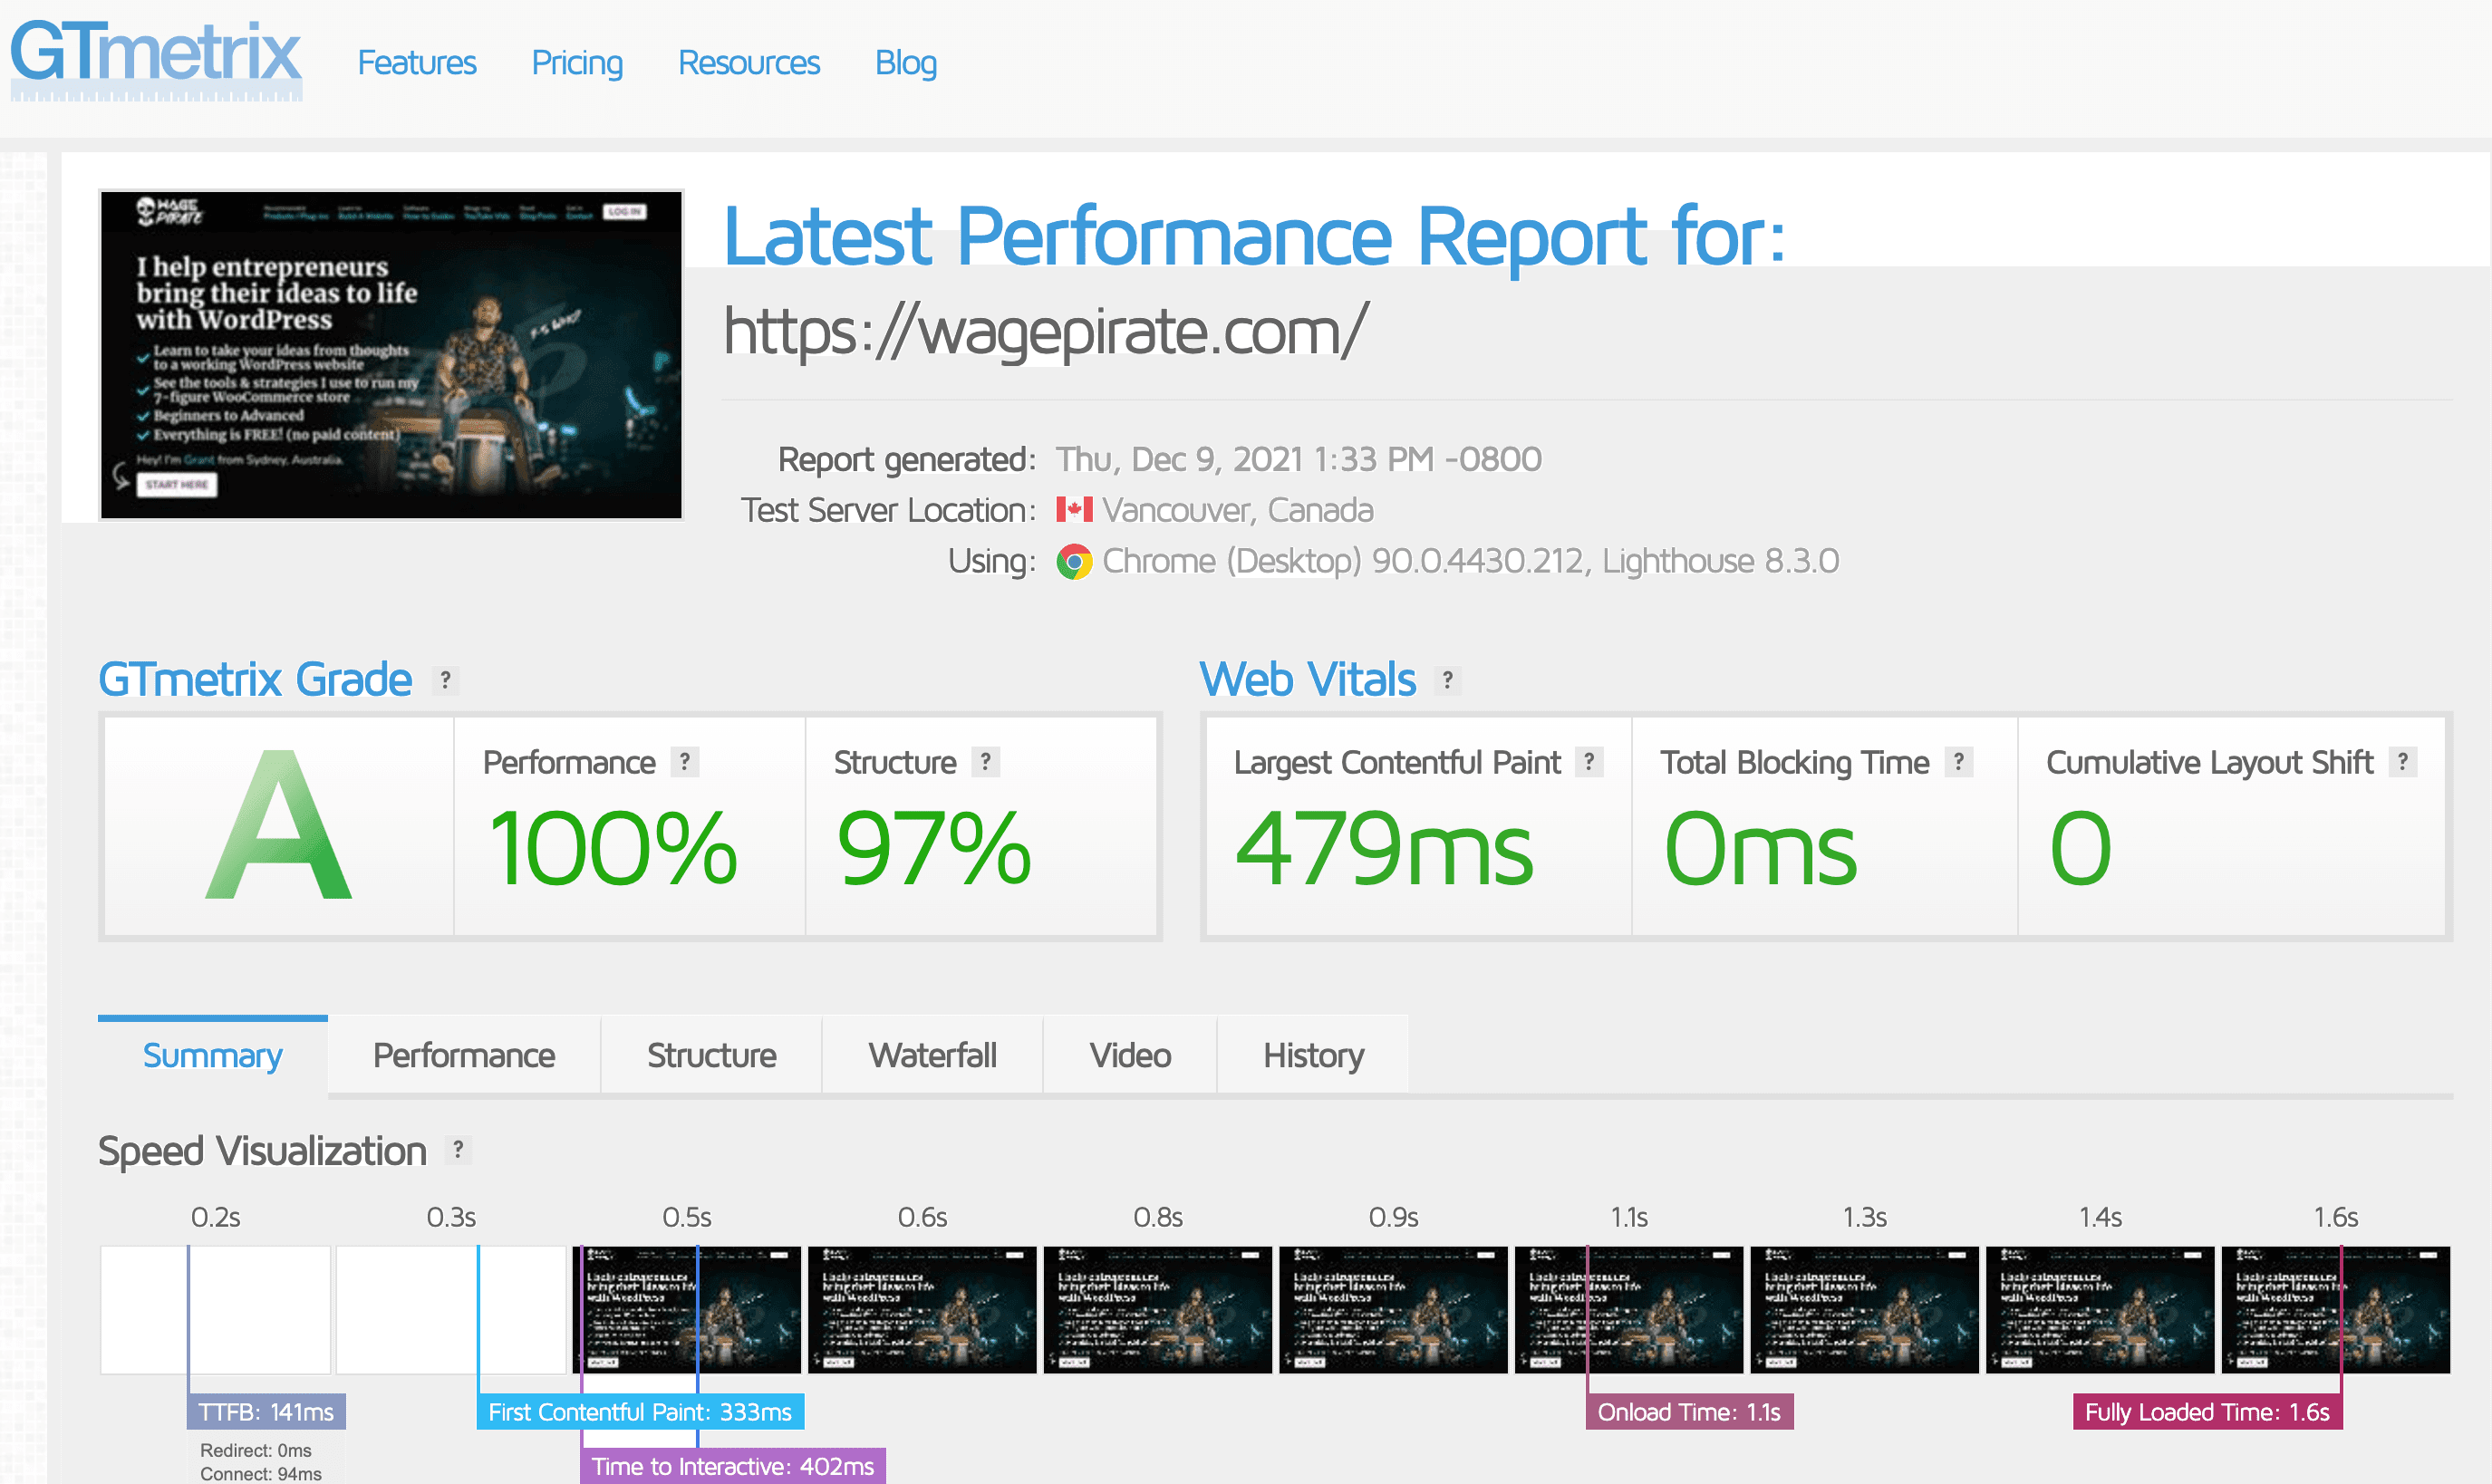
Task: Click the grade A letter
Action: click(x=279, y=825)
